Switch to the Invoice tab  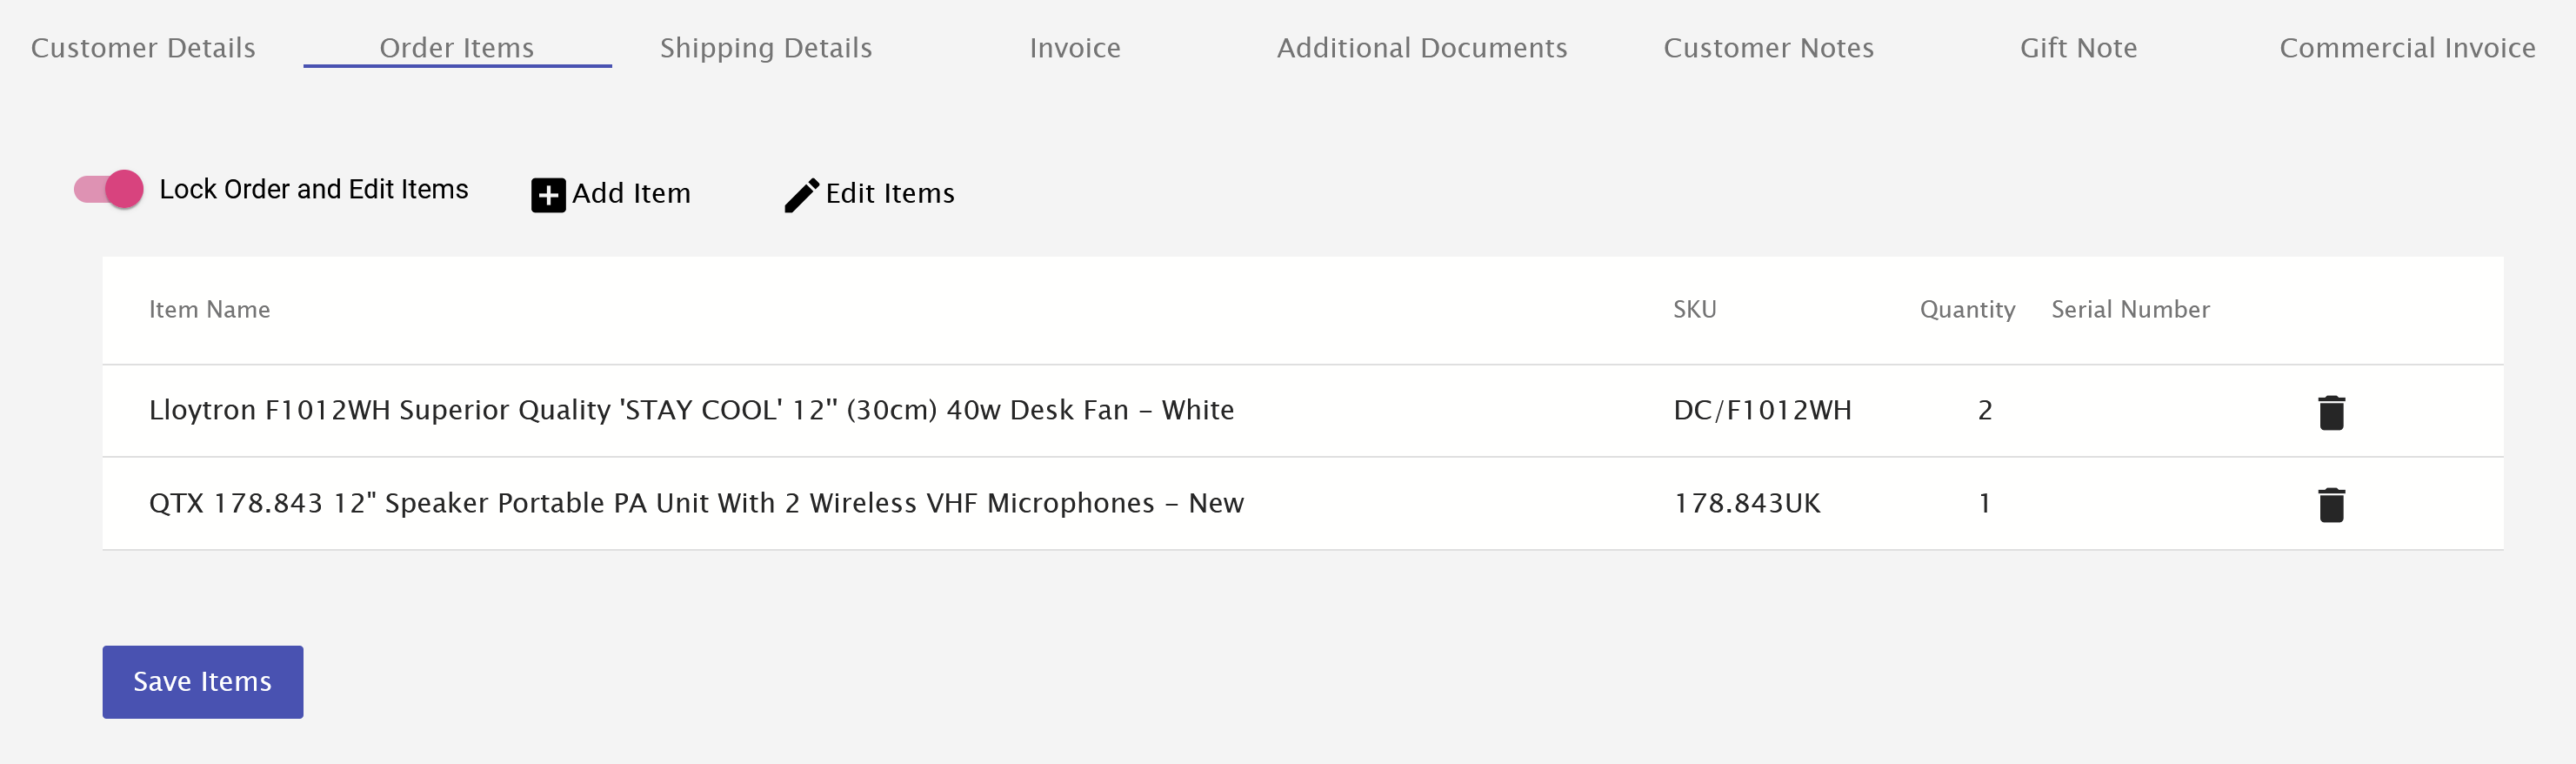pos(1074,47)
